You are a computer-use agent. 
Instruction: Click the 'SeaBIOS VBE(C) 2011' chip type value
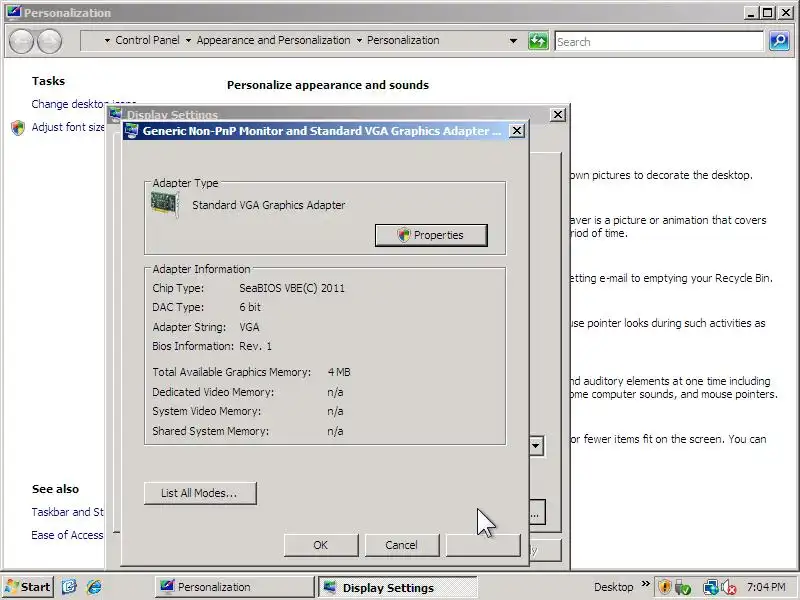click(x=292, y=288)
